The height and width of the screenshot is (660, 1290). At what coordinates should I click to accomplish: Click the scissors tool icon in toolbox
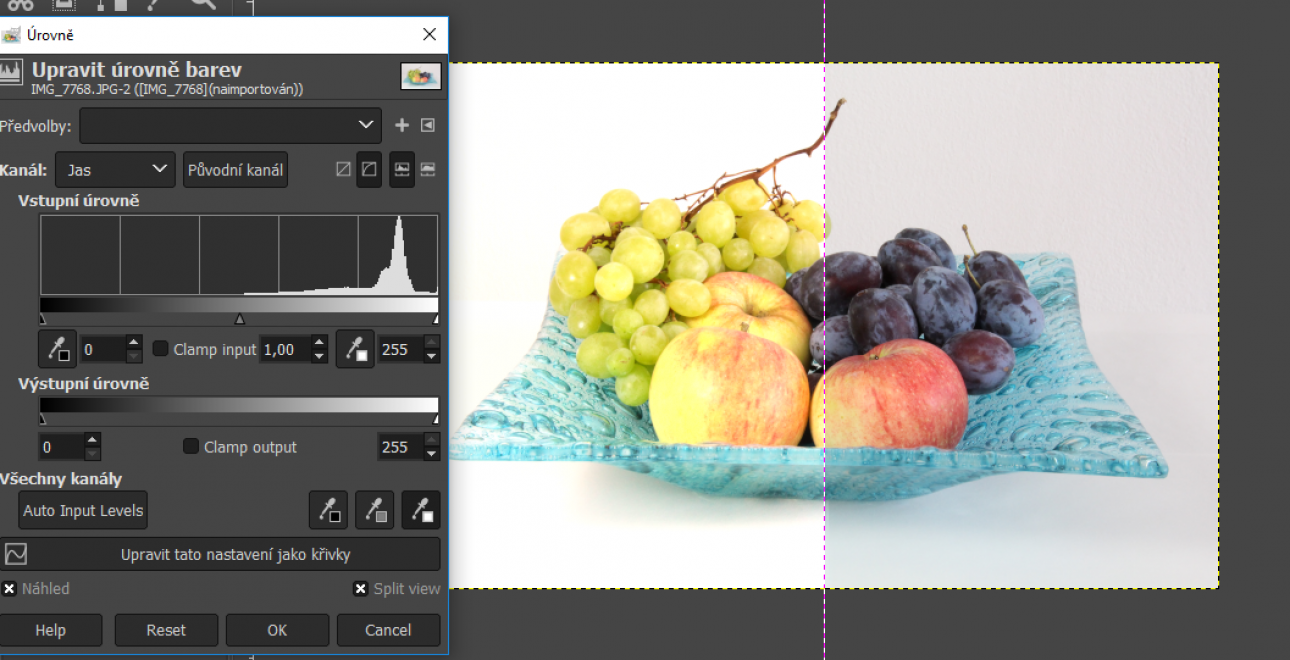pyautogui.click(x=20, y=5)
